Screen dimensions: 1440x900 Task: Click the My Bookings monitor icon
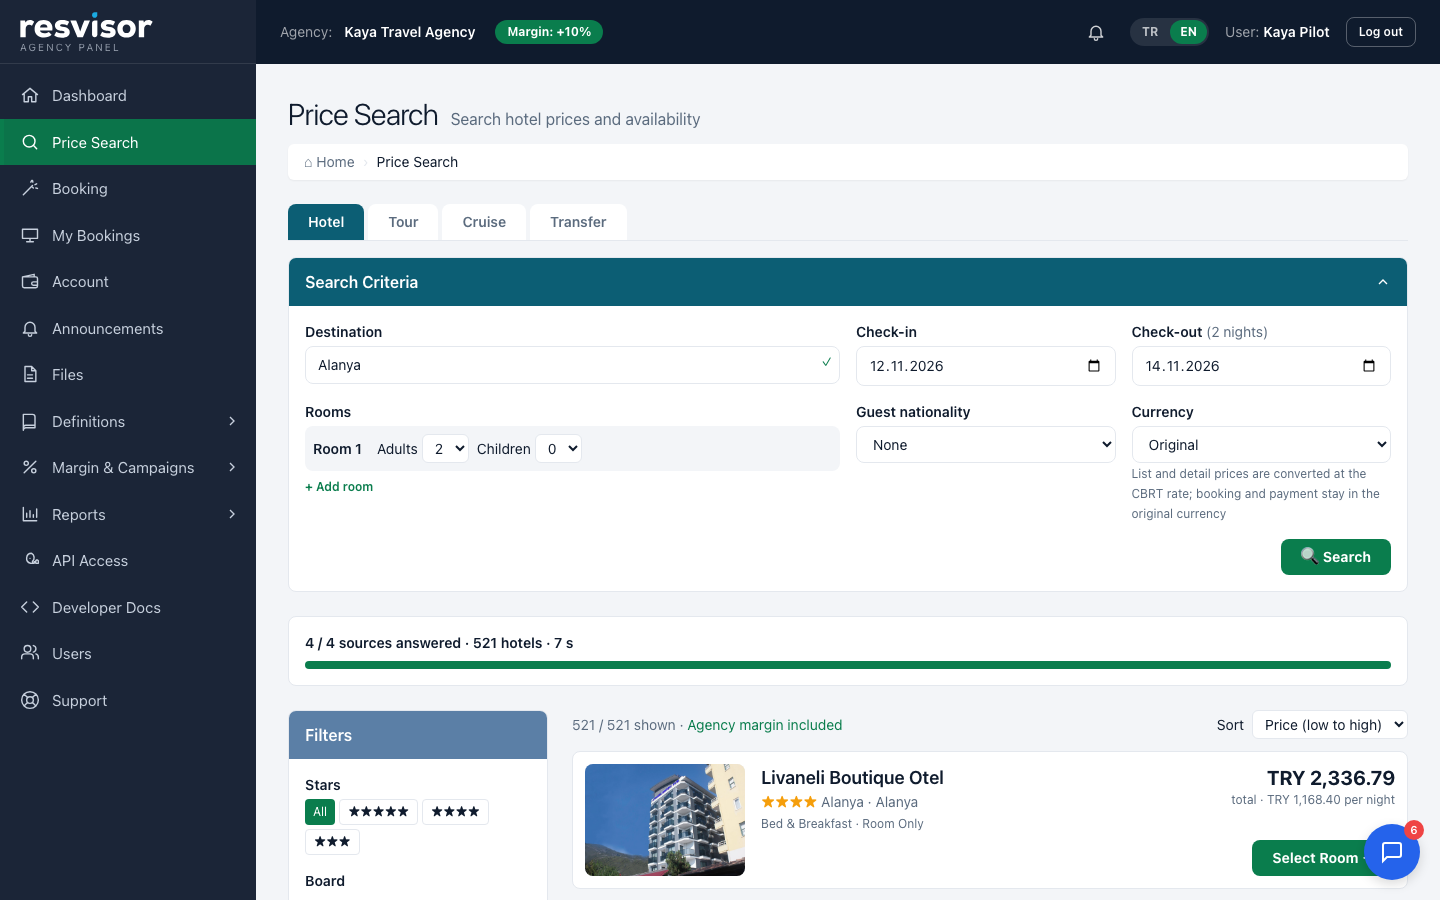point(30,235)
